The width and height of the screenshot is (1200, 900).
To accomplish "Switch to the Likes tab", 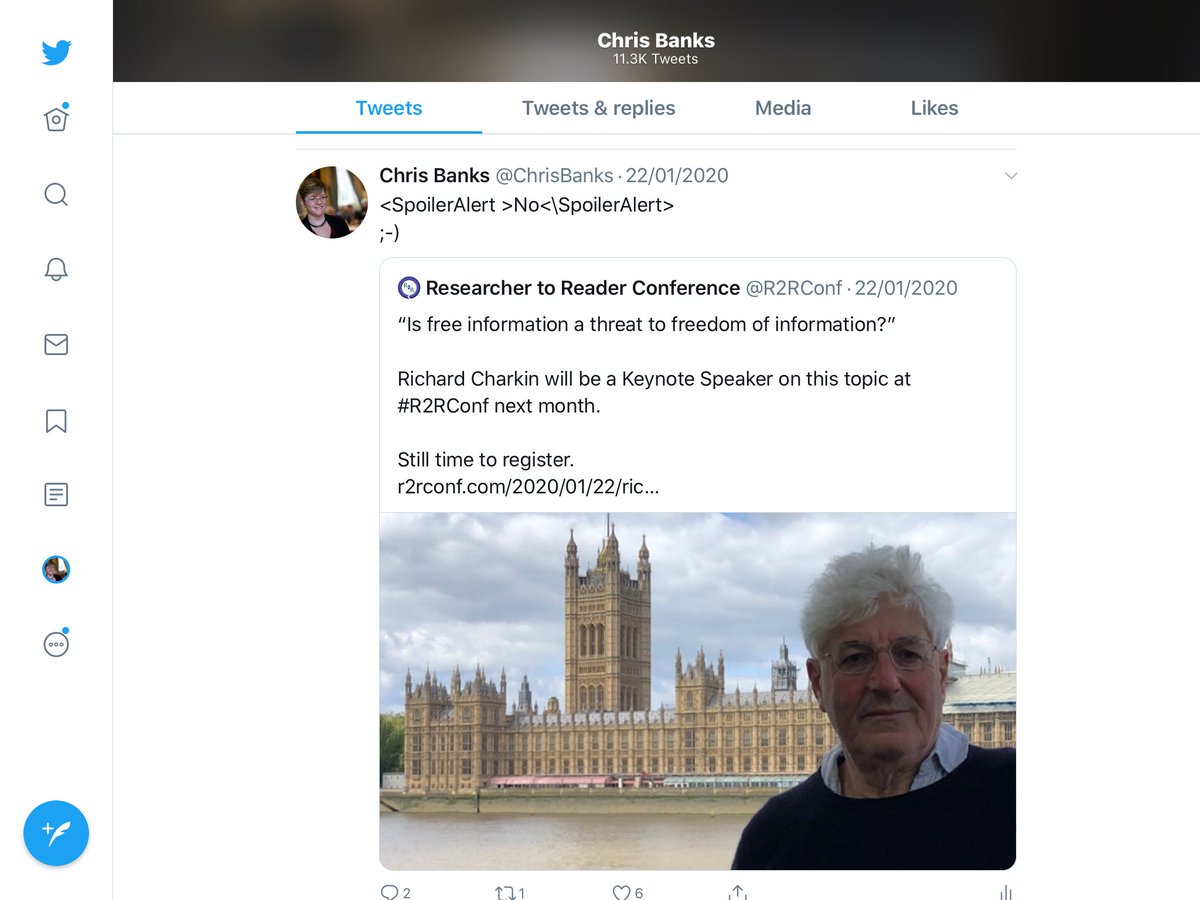I will [x=934, y=108].
